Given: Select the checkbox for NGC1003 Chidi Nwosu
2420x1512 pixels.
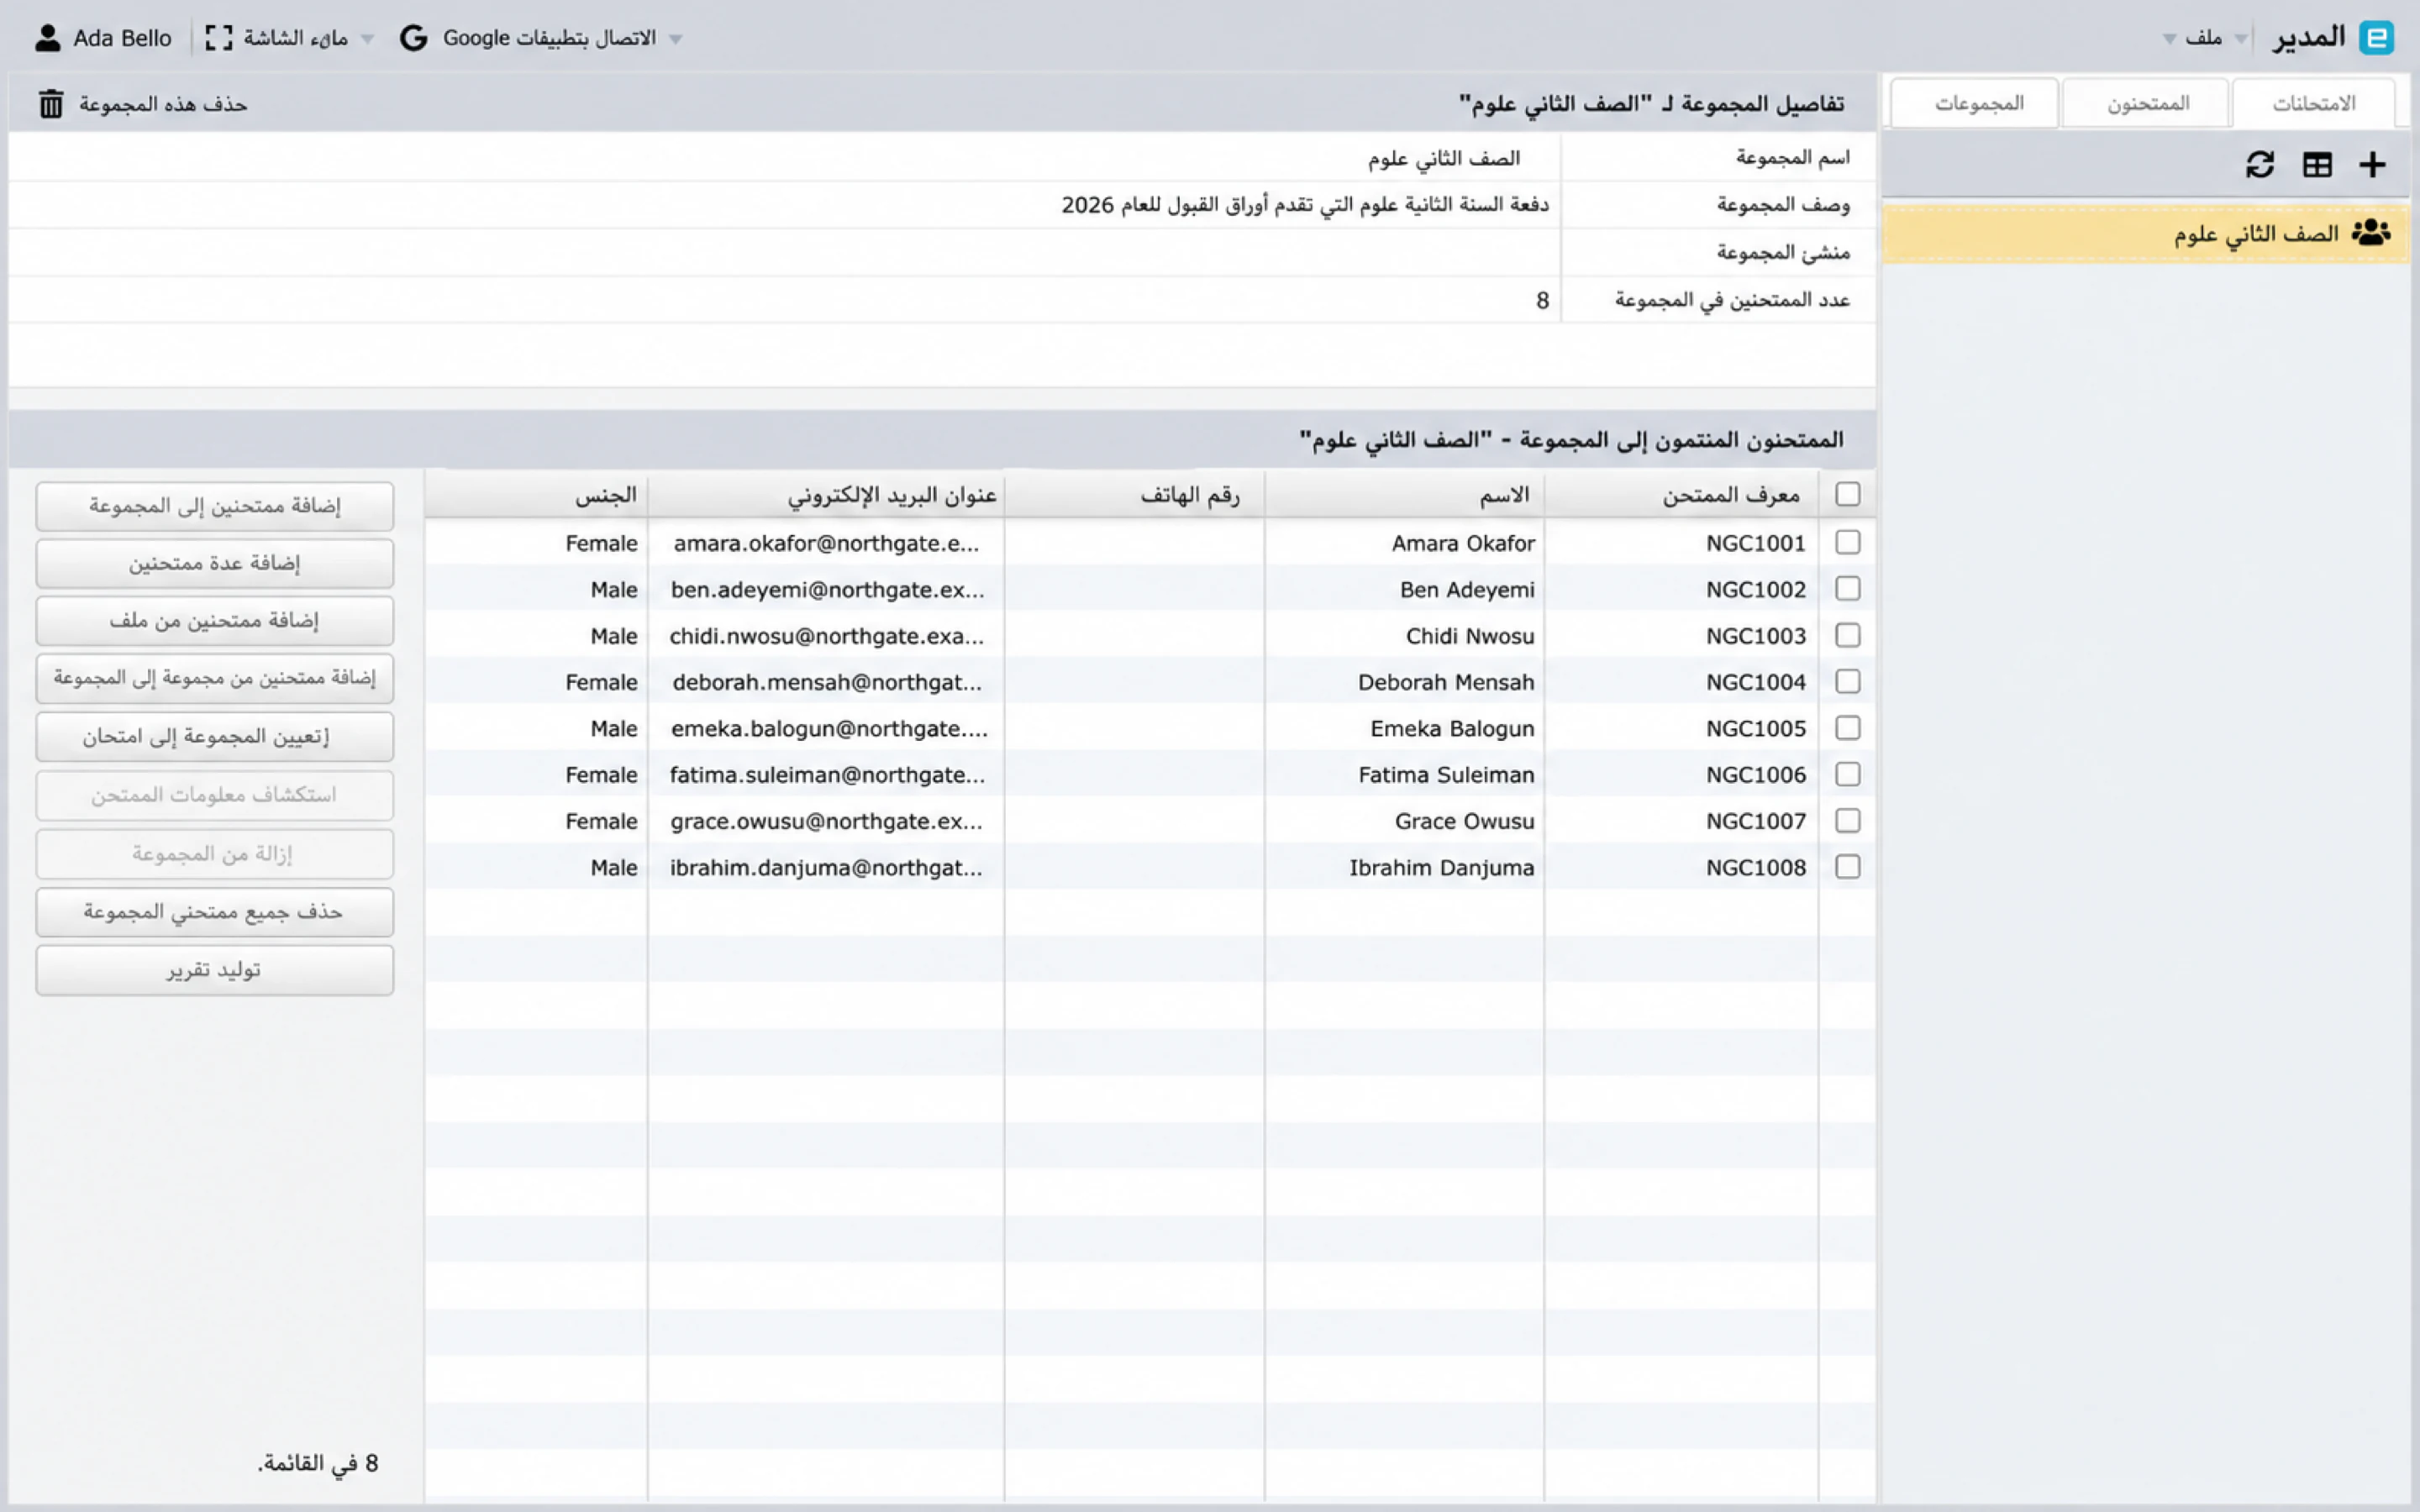Looking at the screenshot, I should (1847, 635).
